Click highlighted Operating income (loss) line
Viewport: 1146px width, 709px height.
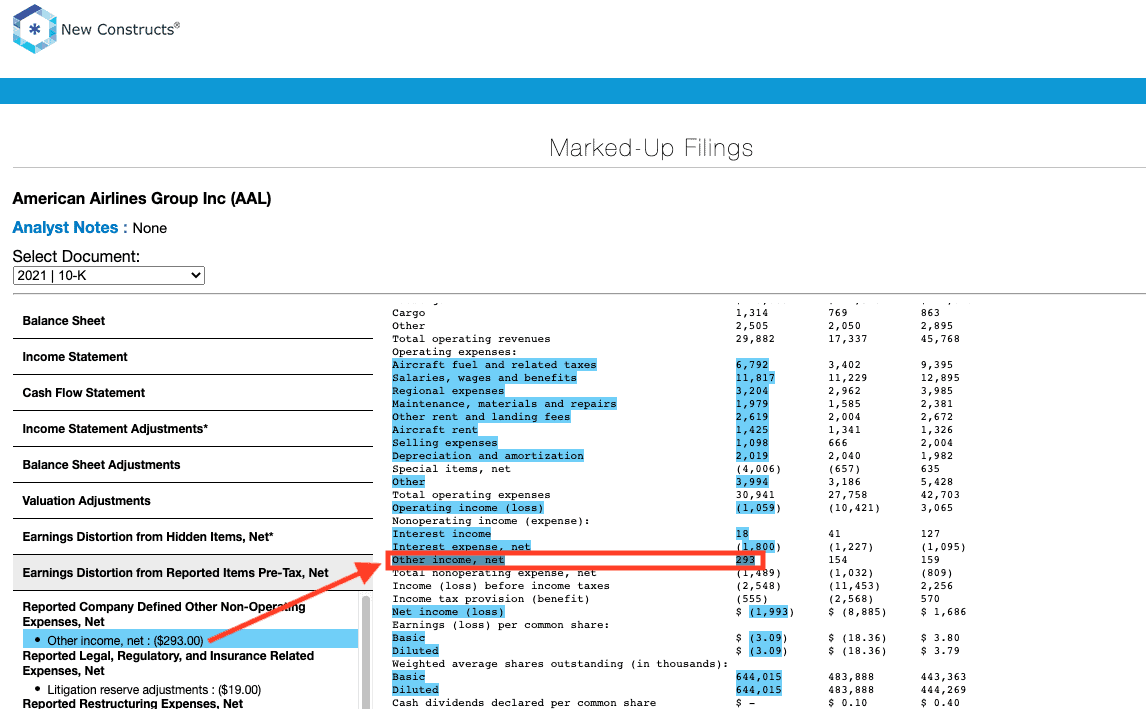coord(468,508)
